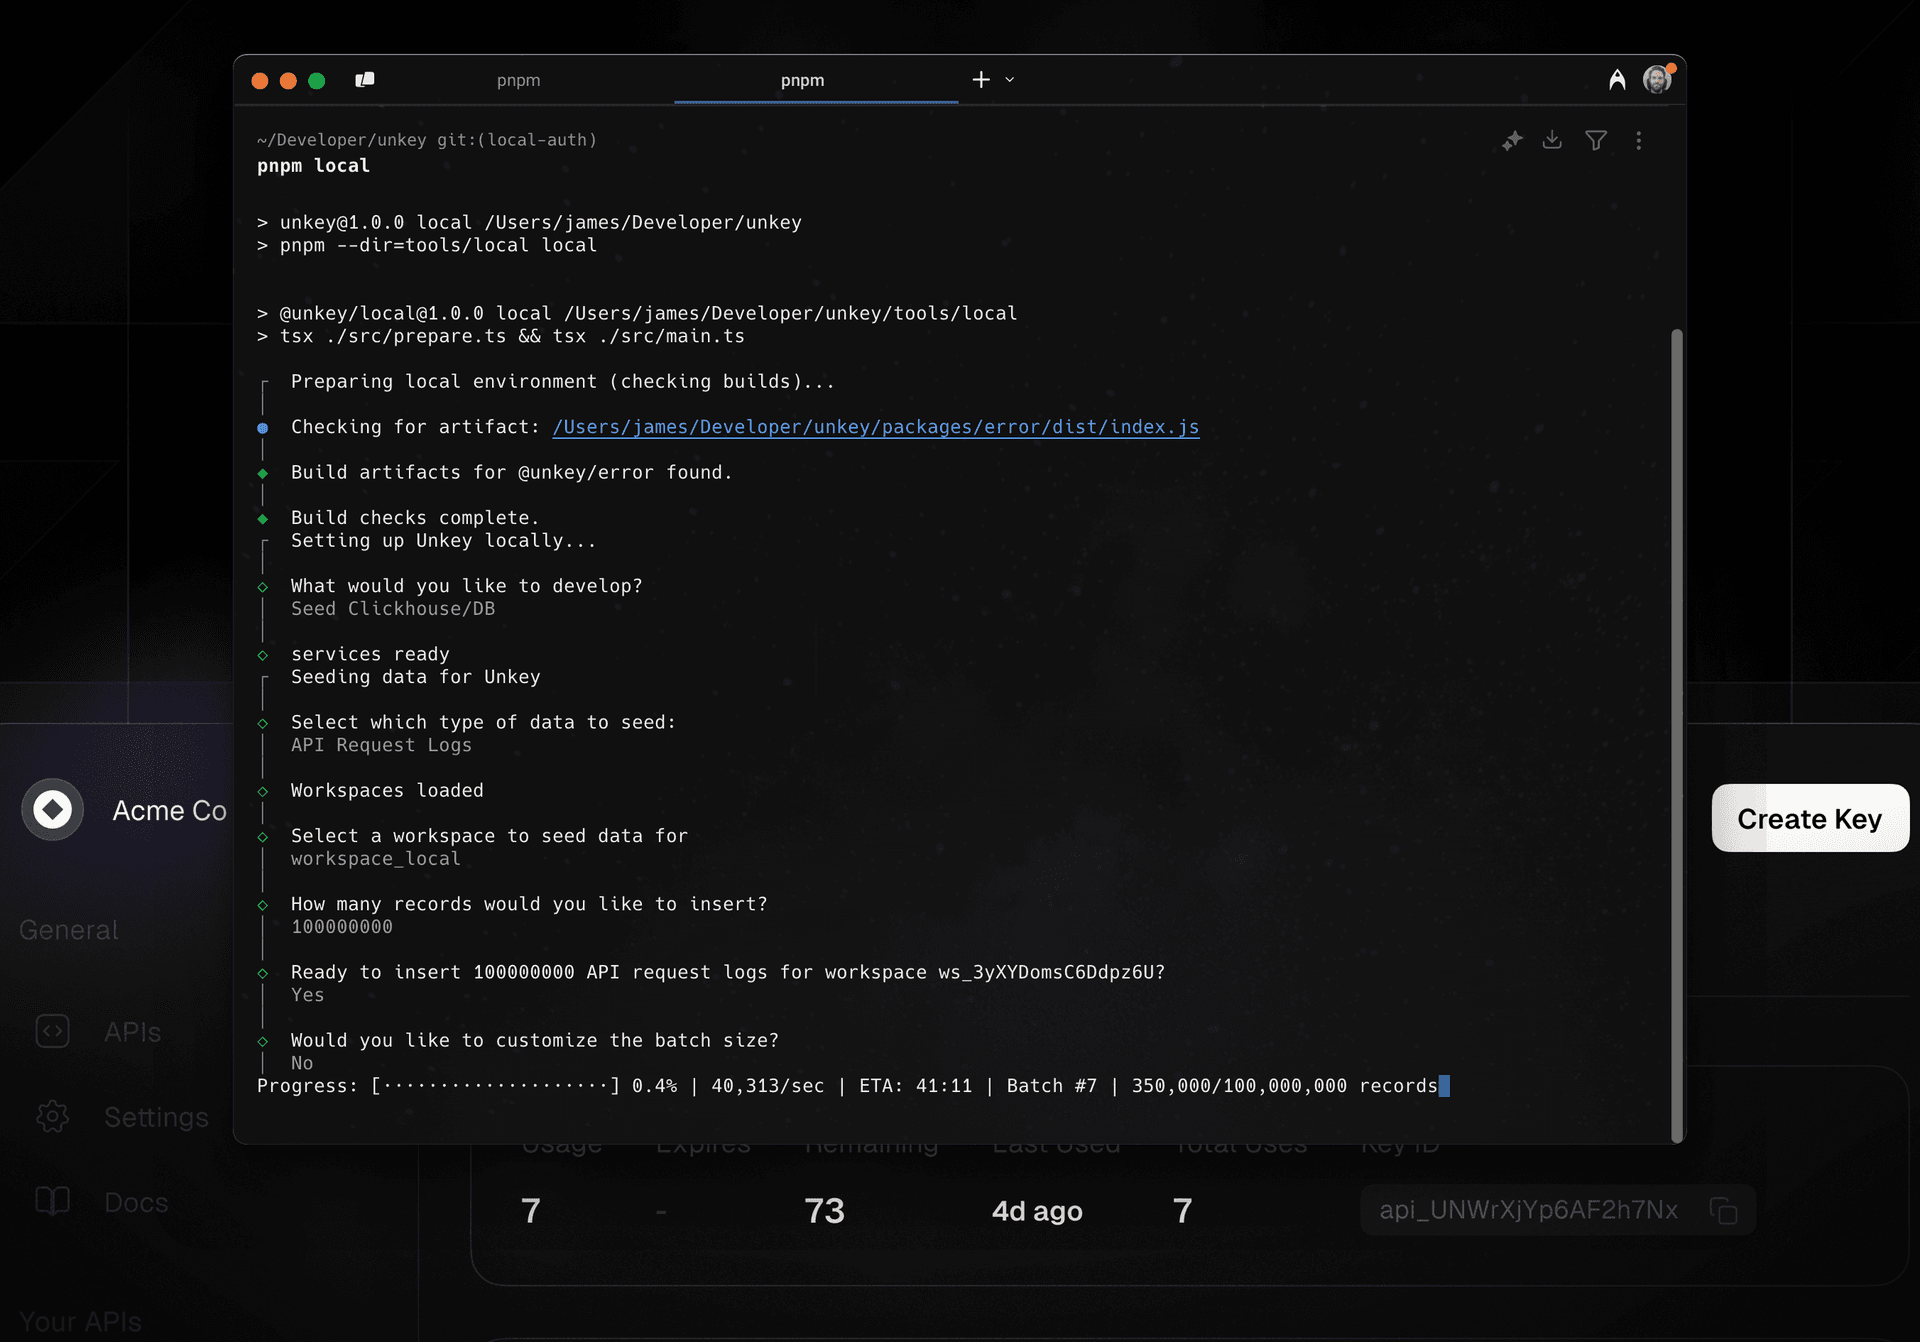Viewport: 1920px width, 1342px height.
Task: Click the Create Key button
Action: tap(1809, 818)
